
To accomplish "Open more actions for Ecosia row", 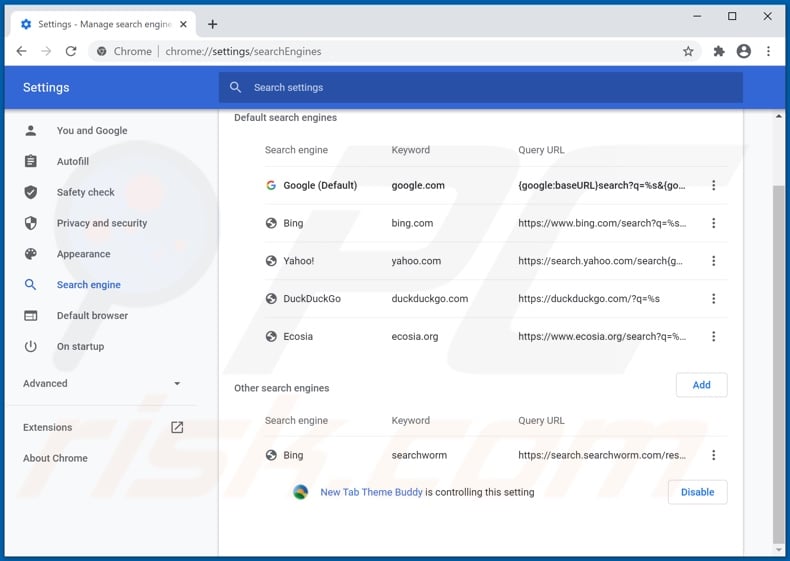I will point(713,337).
